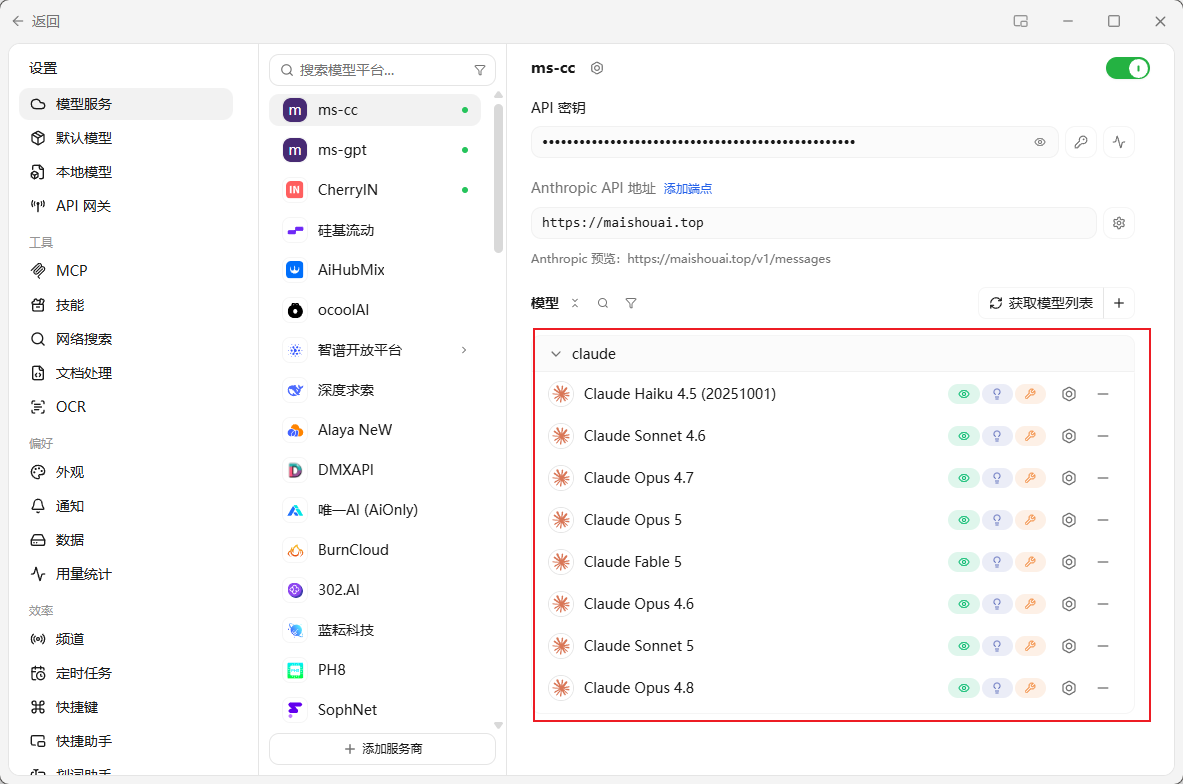Click the Anthropic API 地址 URL field

point(813,223)
